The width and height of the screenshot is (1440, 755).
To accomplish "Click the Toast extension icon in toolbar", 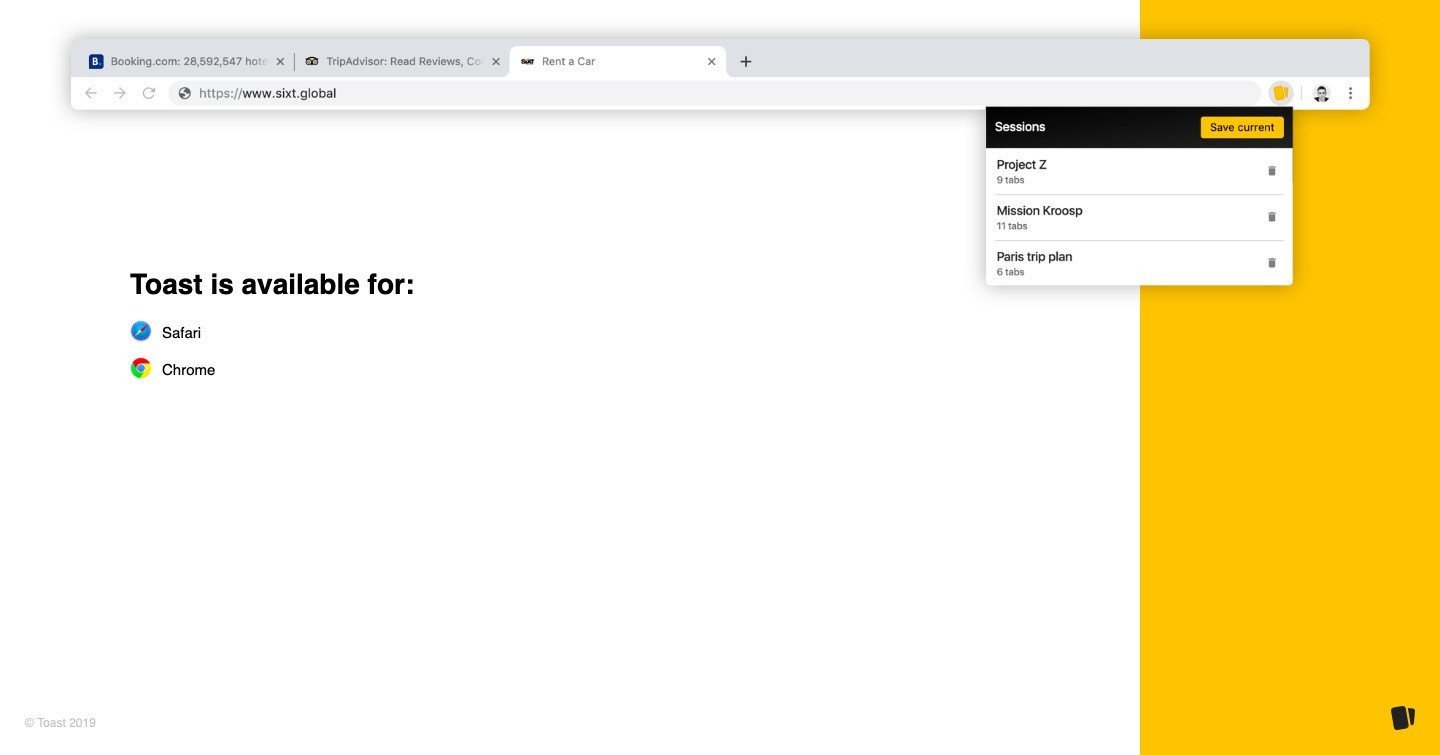I will (1280, 93).
